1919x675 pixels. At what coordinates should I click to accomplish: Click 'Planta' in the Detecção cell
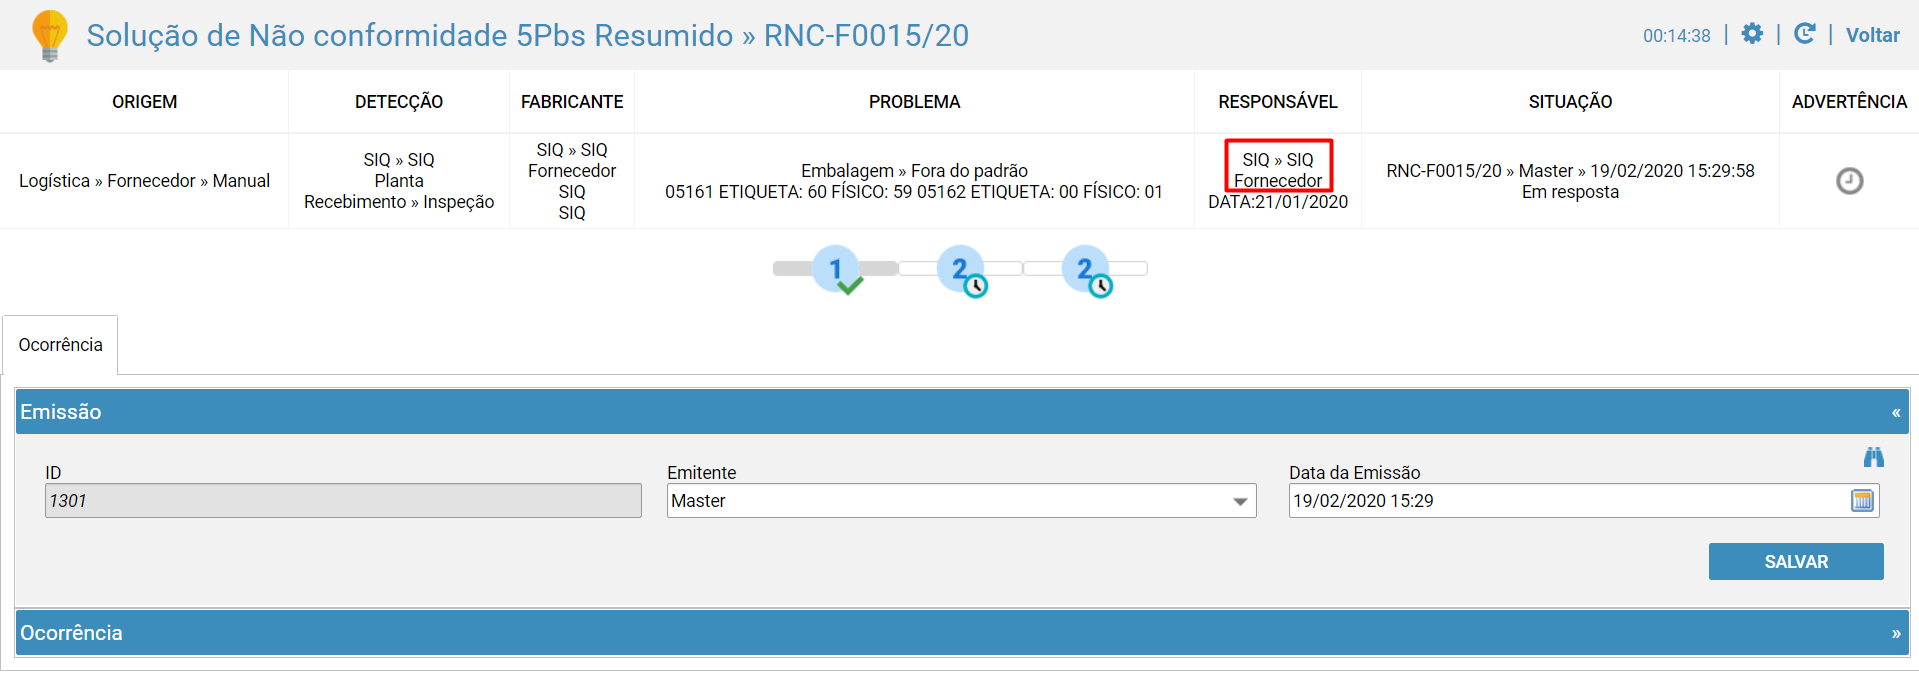[x=398, y=181]
